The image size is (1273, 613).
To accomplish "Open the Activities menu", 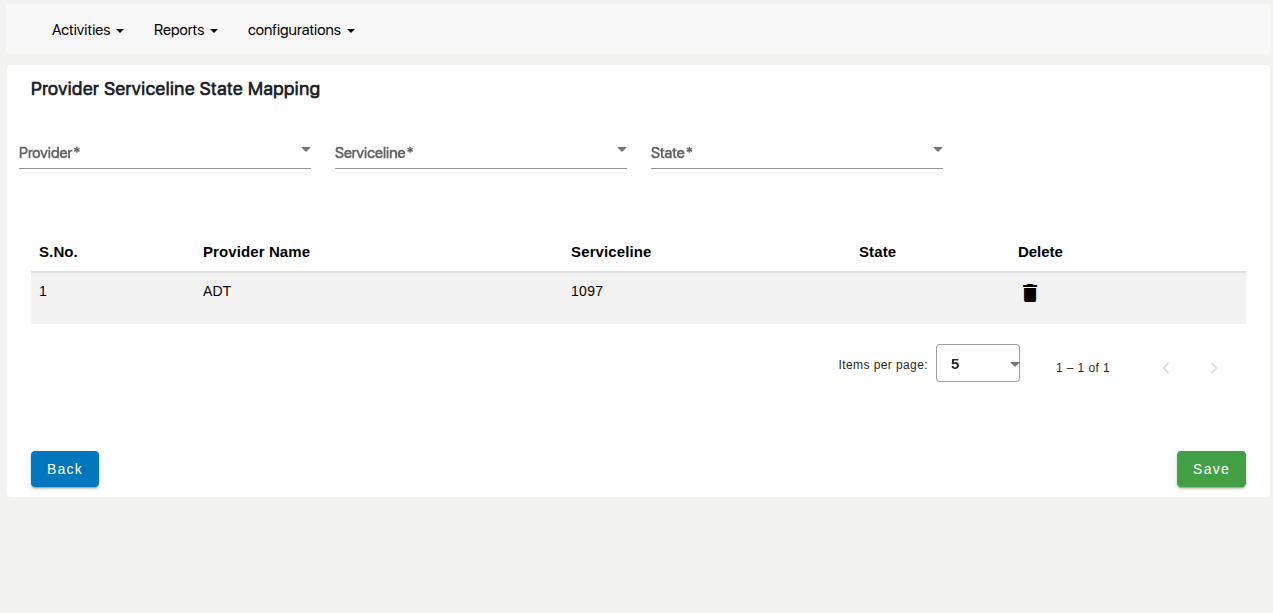I will click(88, 30).
